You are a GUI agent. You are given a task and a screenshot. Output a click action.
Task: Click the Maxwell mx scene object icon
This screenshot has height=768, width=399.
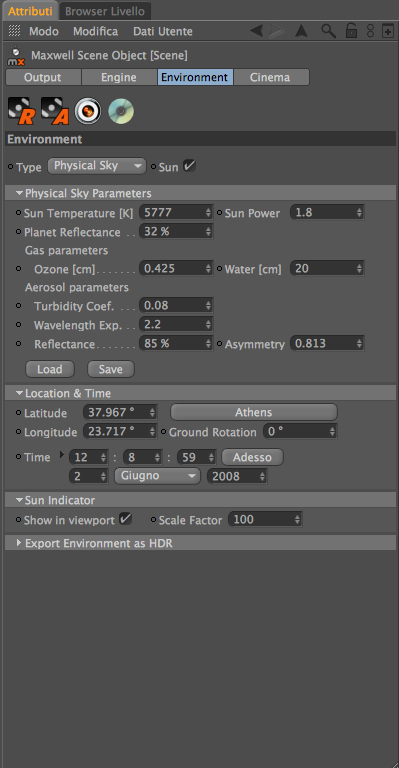[16, 56]
